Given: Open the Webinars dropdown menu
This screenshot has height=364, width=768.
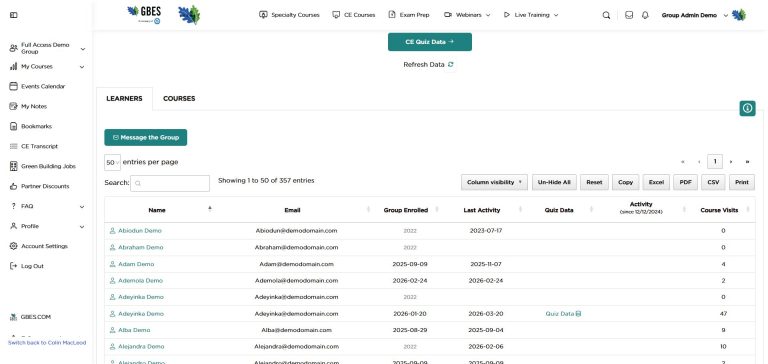Looking at the screenshot, I should 467,15.
